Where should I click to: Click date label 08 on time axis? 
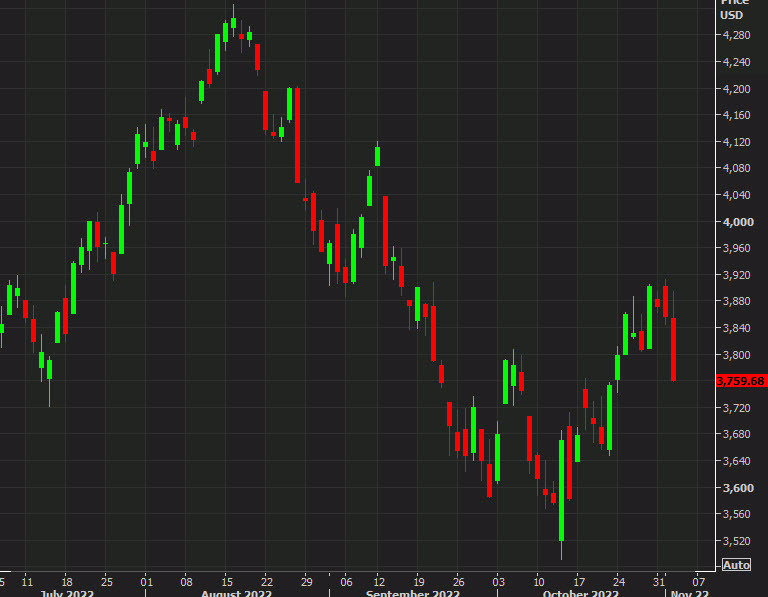tap(187, 582)
